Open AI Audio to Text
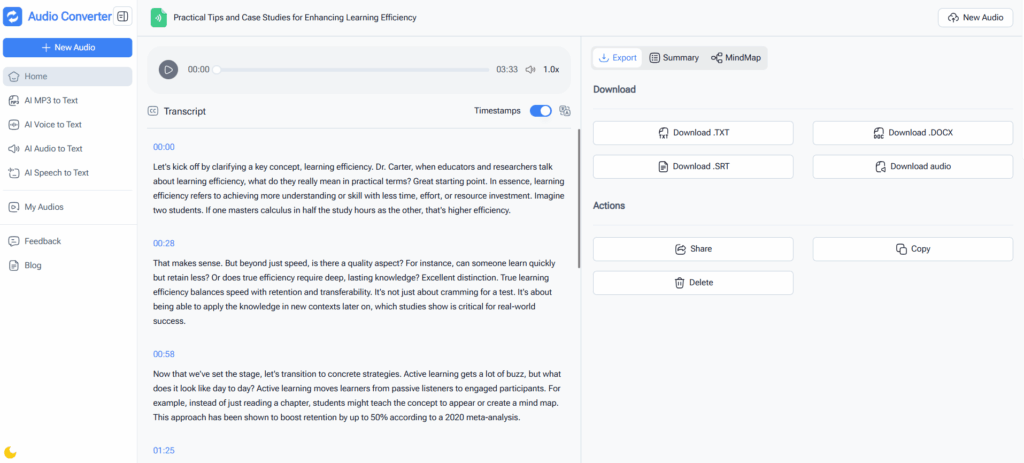The image size is (1024, 463). (x=67, y=149)
